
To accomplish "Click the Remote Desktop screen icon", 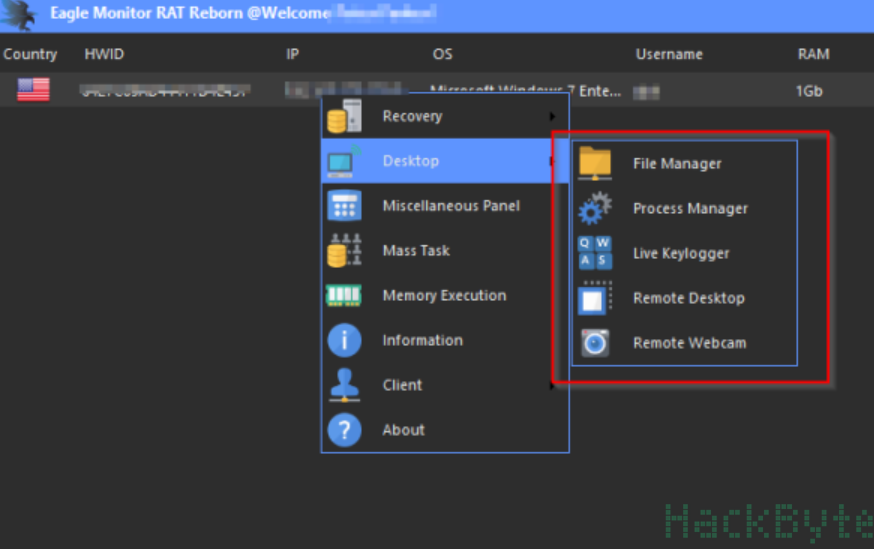I will (595, 298).
